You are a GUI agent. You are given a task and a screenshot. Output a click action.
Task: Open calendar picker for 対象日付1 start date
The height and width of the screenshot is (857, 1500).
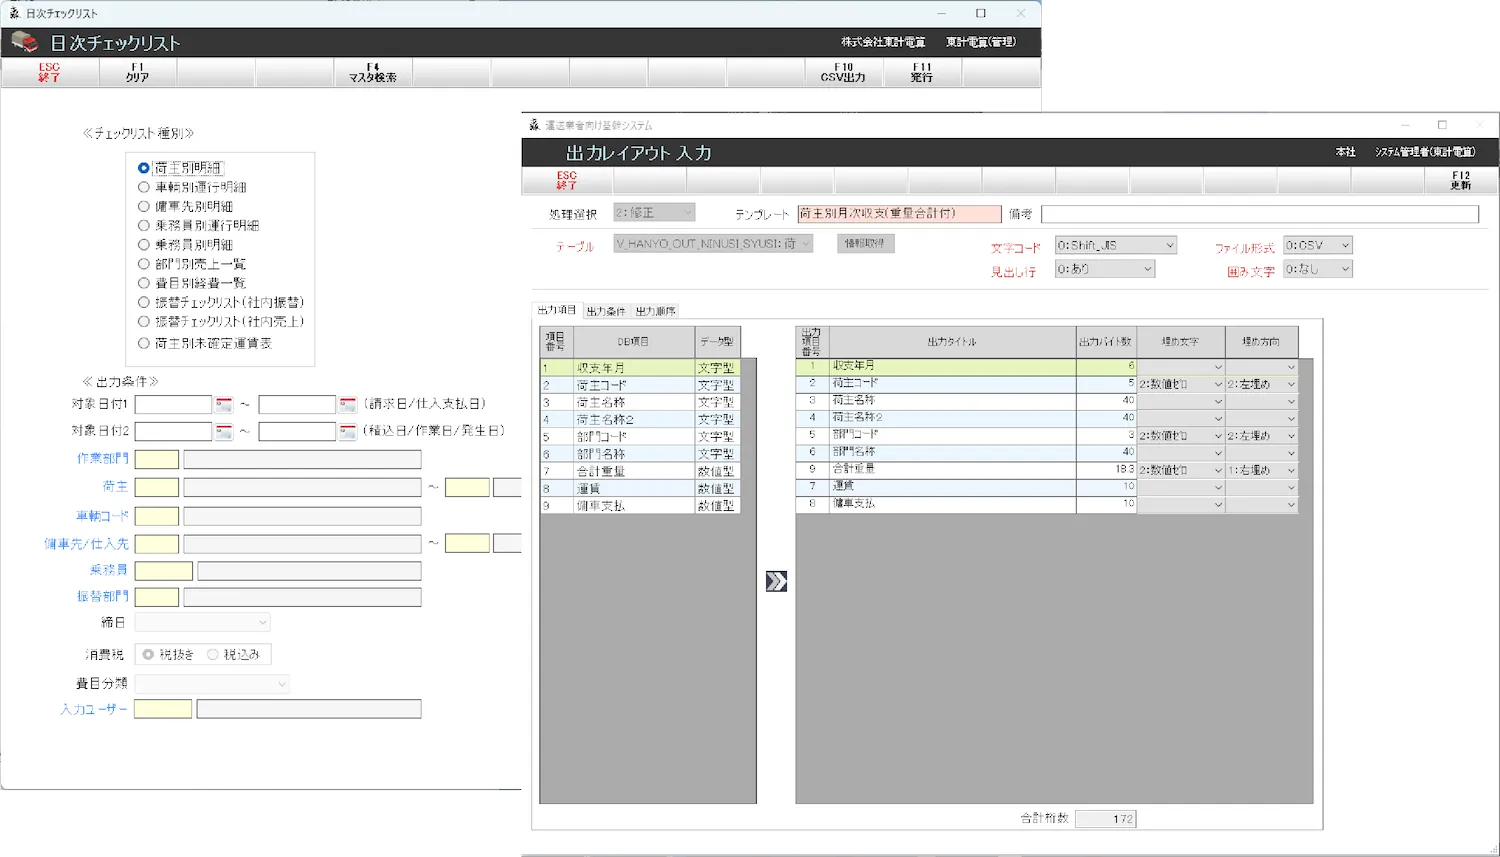pos(224,405)
